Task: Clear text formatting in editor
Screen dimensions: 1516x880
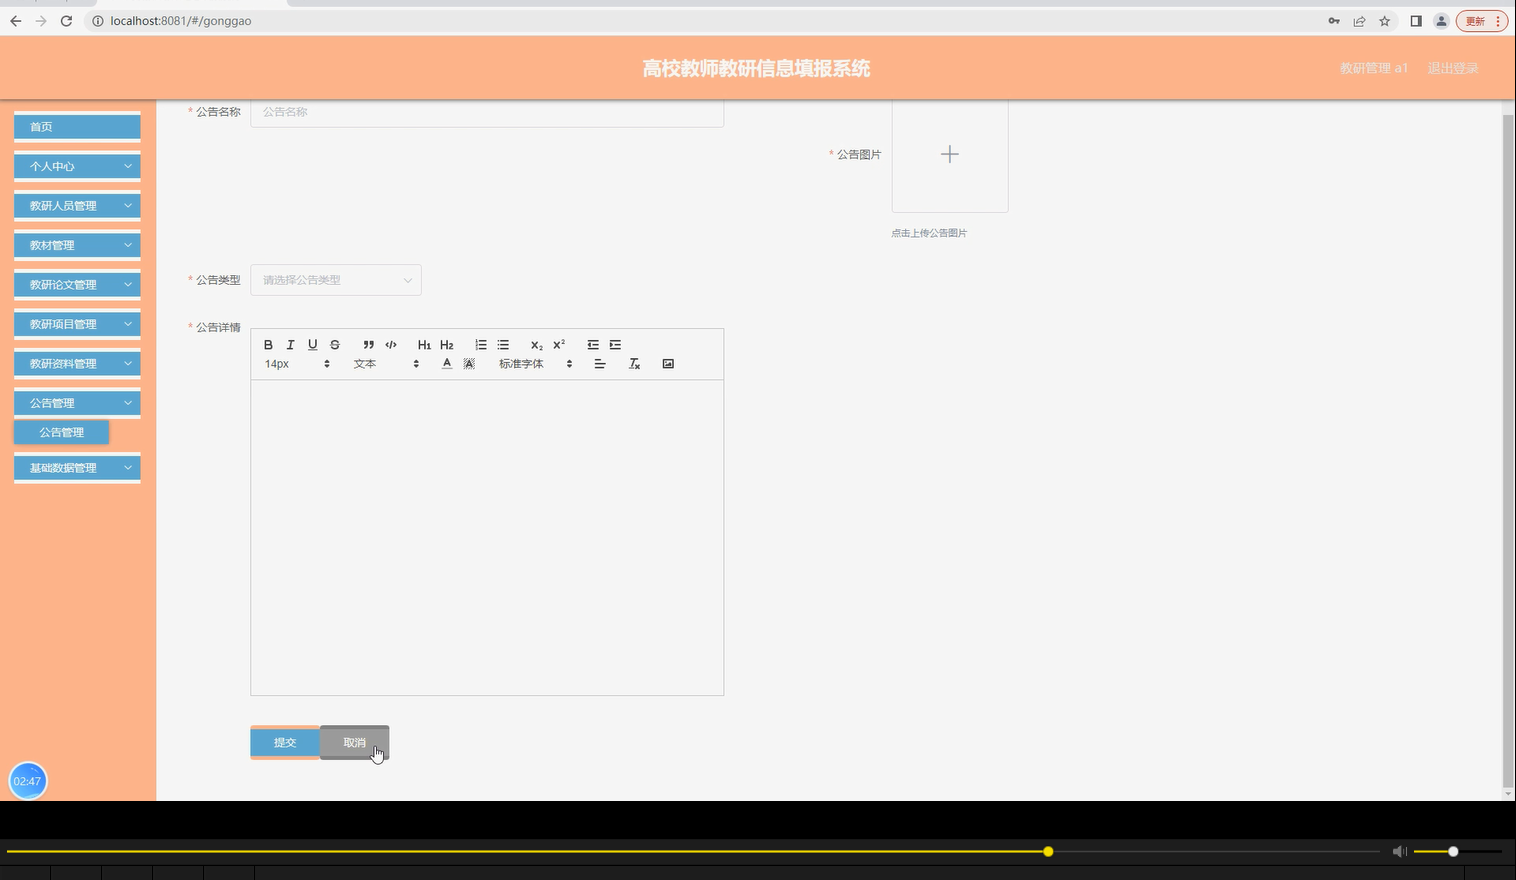Action: pos(634,364)
